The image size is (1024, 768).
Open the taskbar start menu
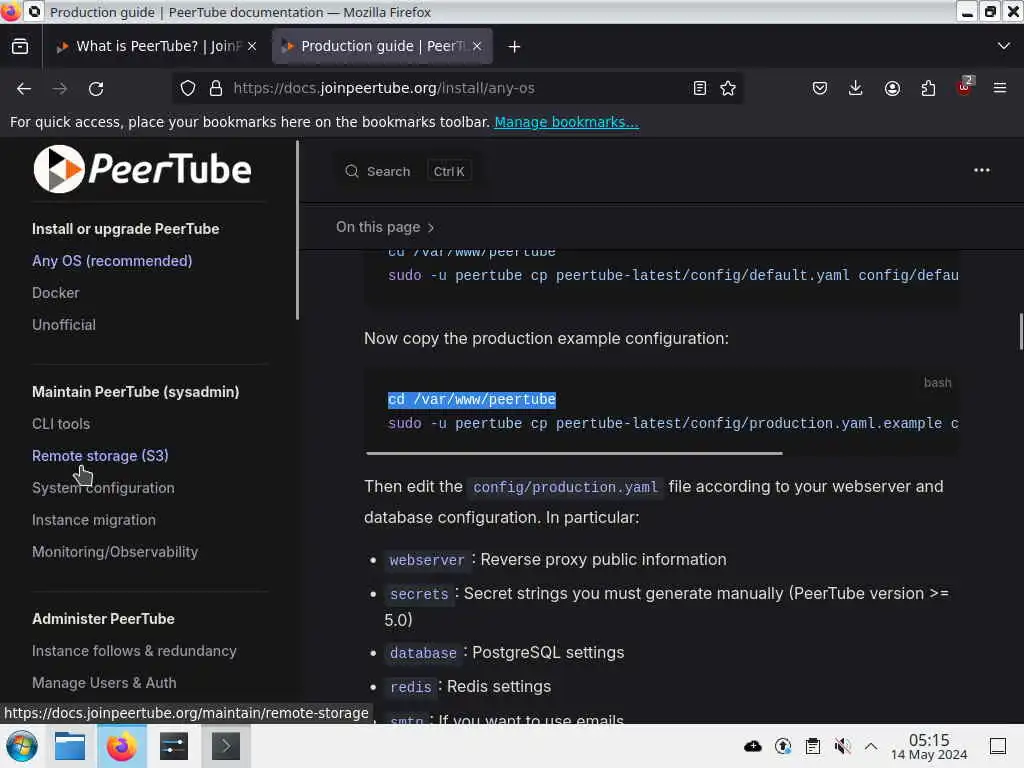point(22,746)
